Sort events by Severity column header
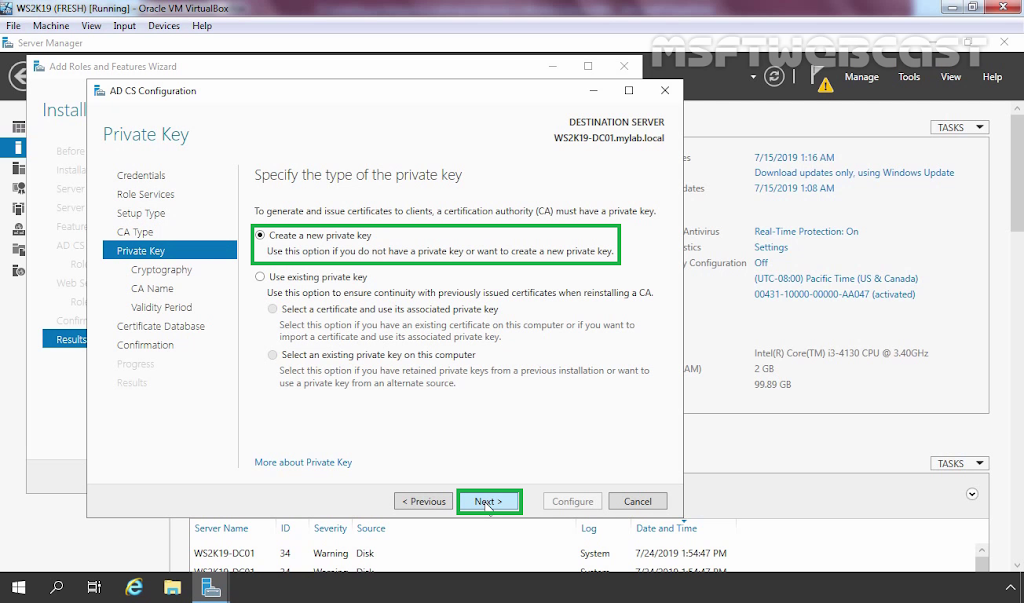The image size is (1024, 603). (x=330, y=528)
